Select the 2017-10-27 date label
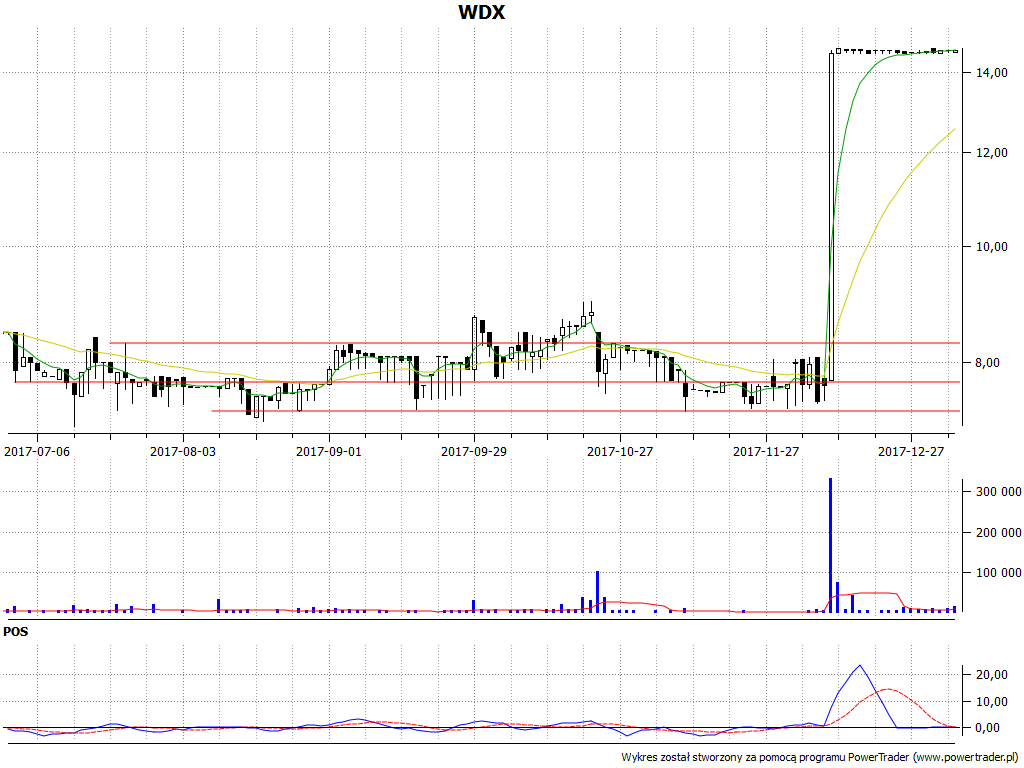 pos(620,451)
